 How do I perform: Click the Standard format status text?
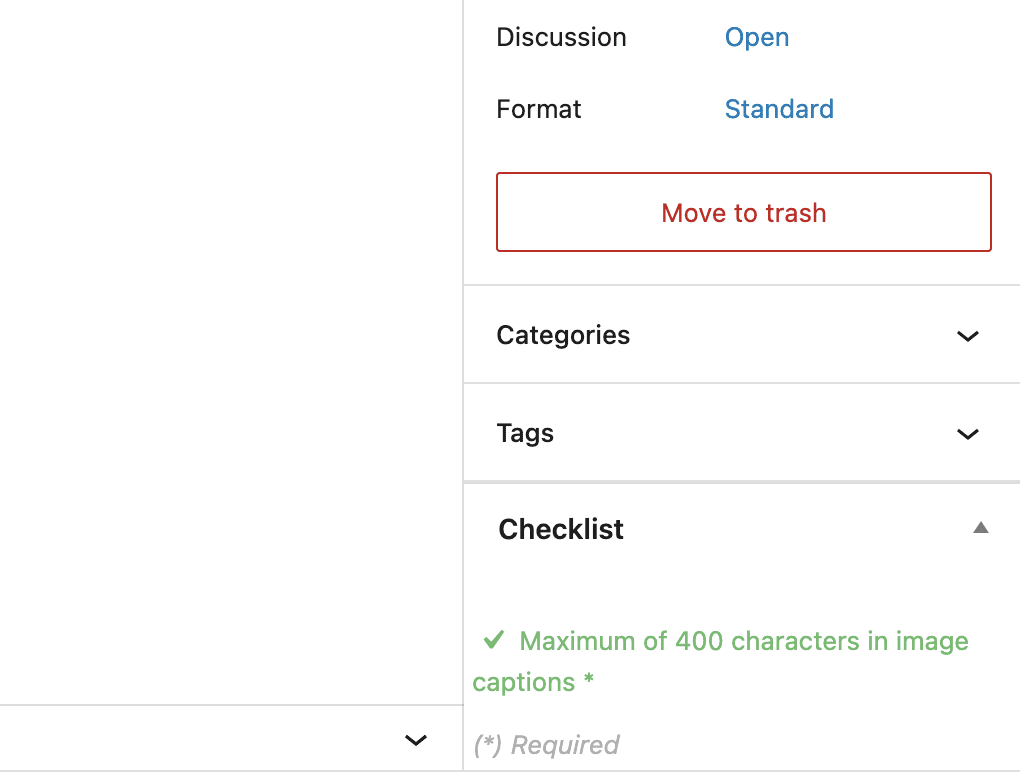click(779, 109)
